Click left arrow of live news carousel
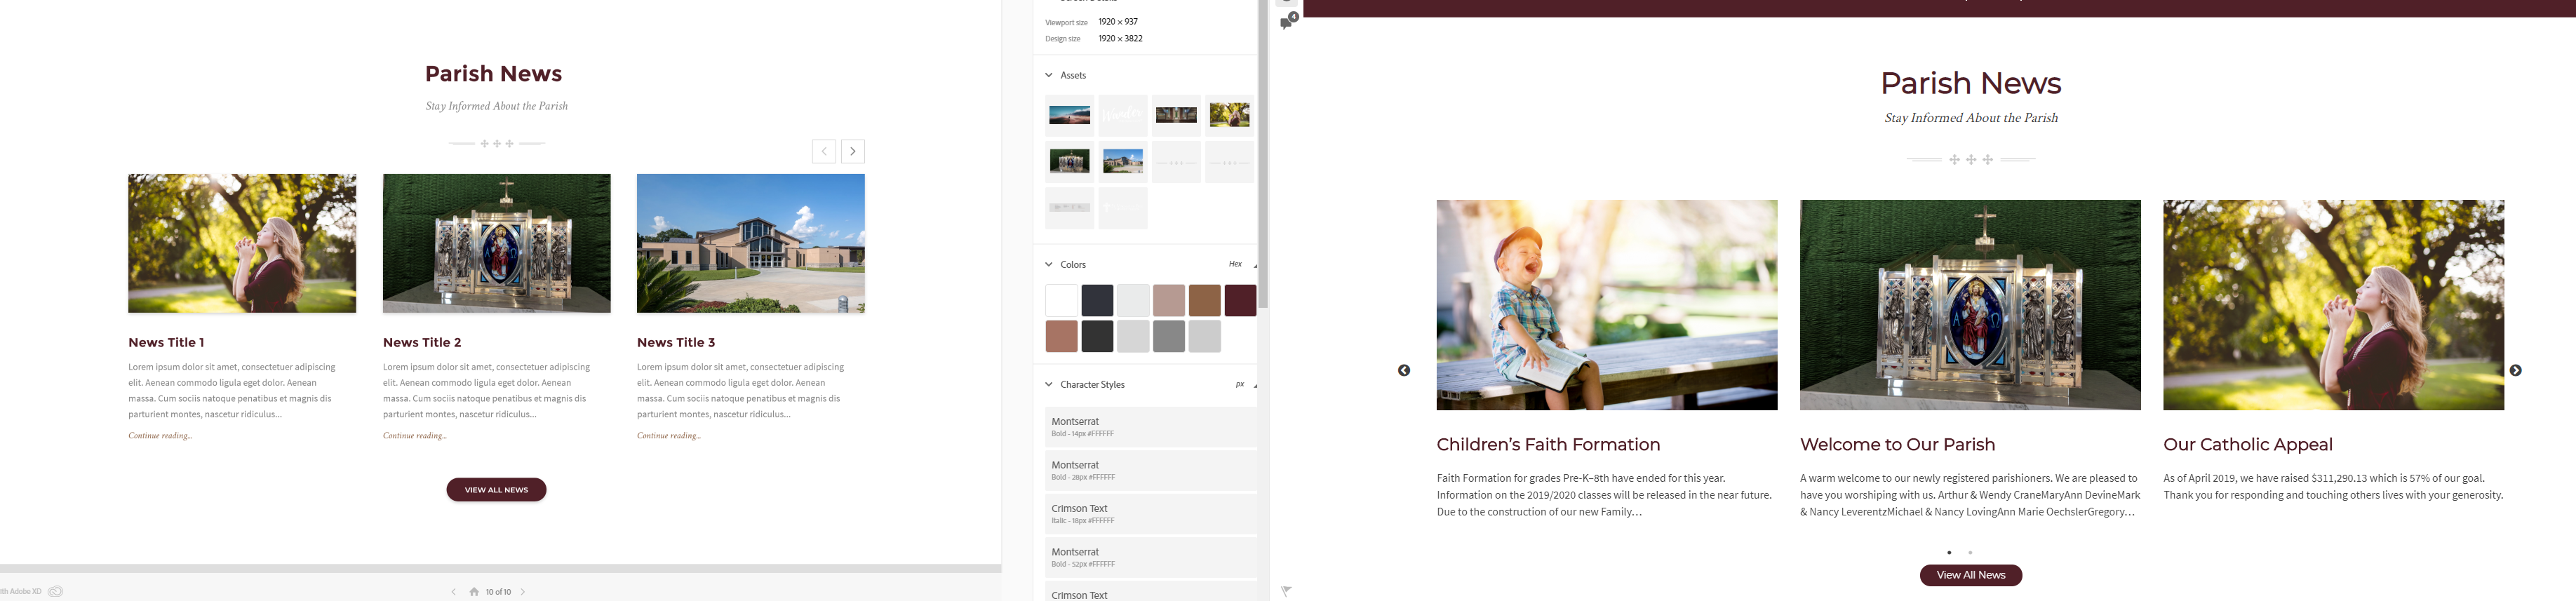 pyautogui.click(x=1404, y=371)
